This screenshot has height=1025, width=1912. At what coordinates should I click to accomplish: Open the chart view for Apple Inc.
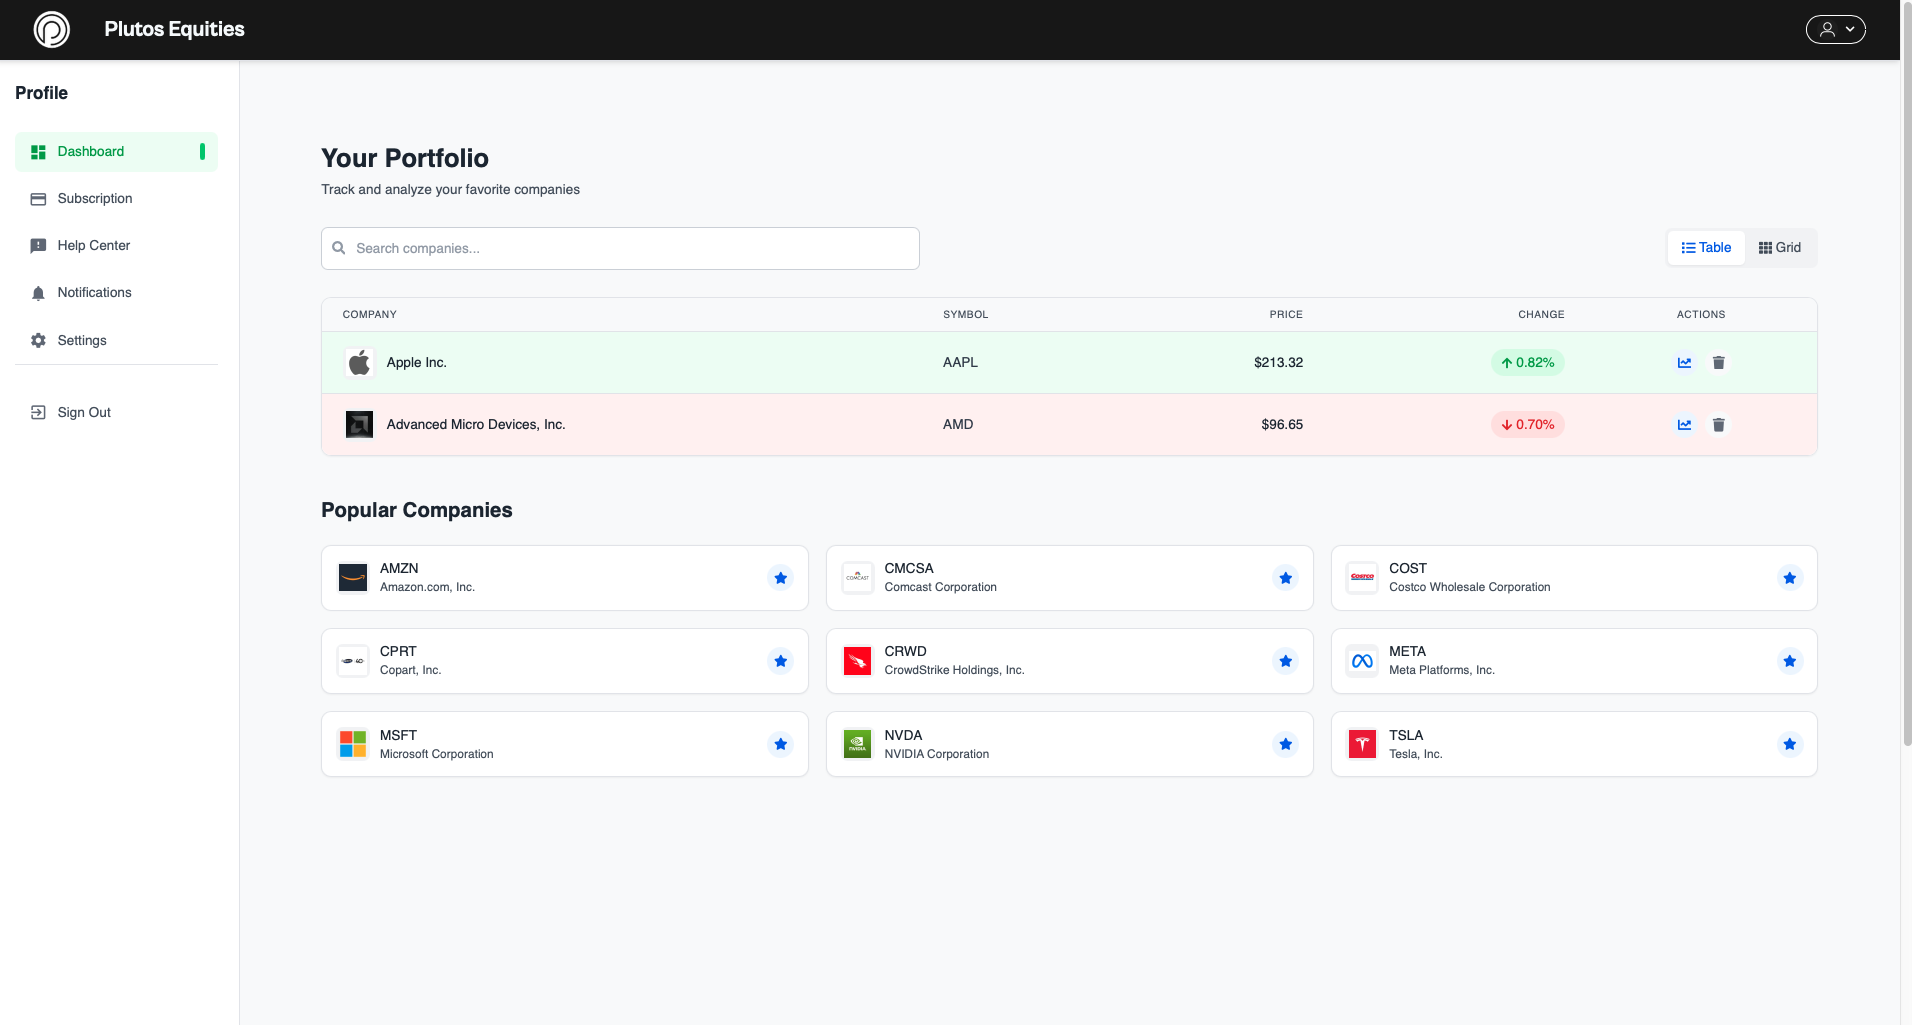1684,362
